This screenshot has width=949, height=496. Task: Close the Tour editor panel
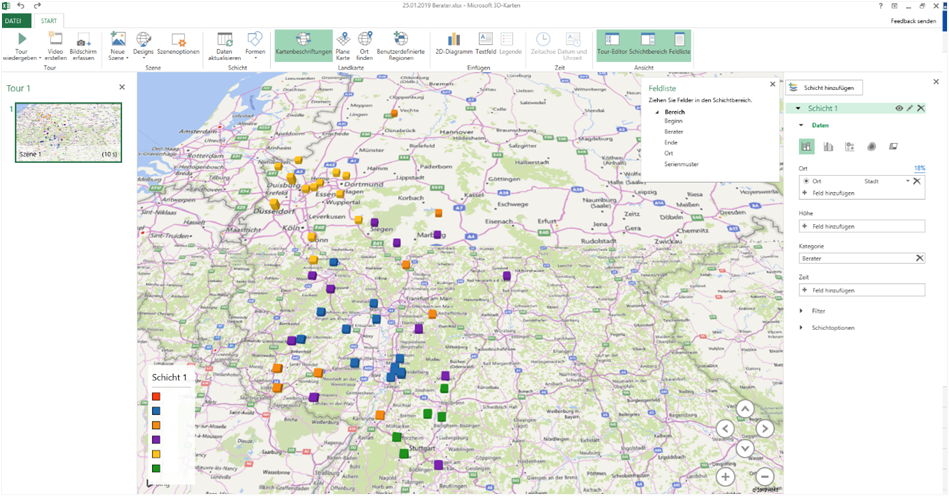[x=122, y=87]
